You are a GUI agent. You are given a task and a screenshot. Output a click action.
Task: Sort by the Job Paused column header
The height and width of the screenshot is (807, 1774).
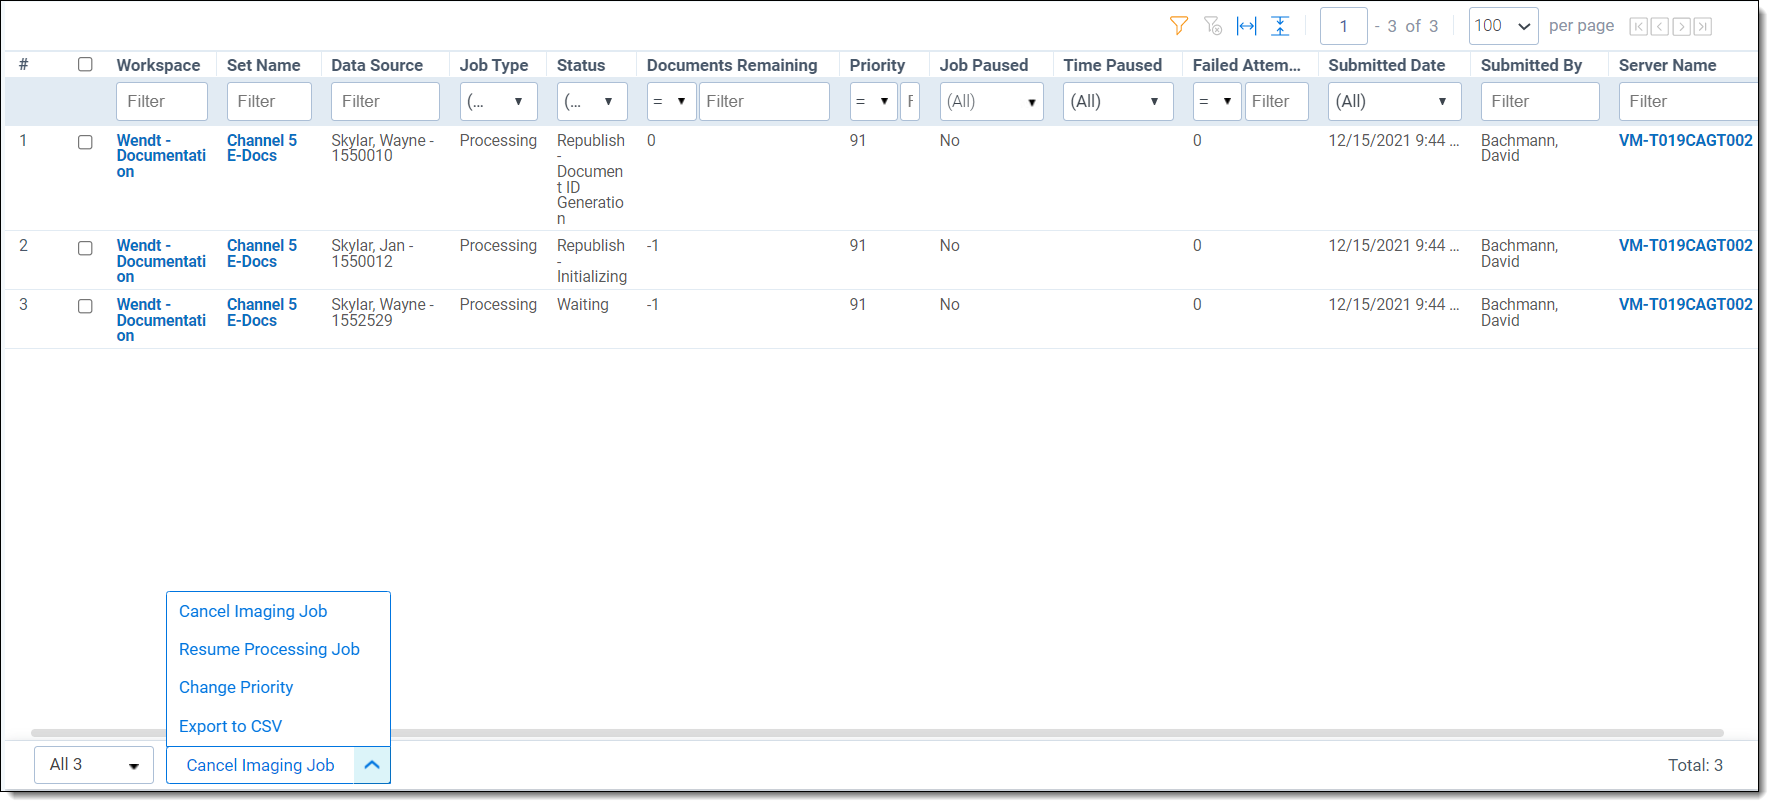point(984,65)
